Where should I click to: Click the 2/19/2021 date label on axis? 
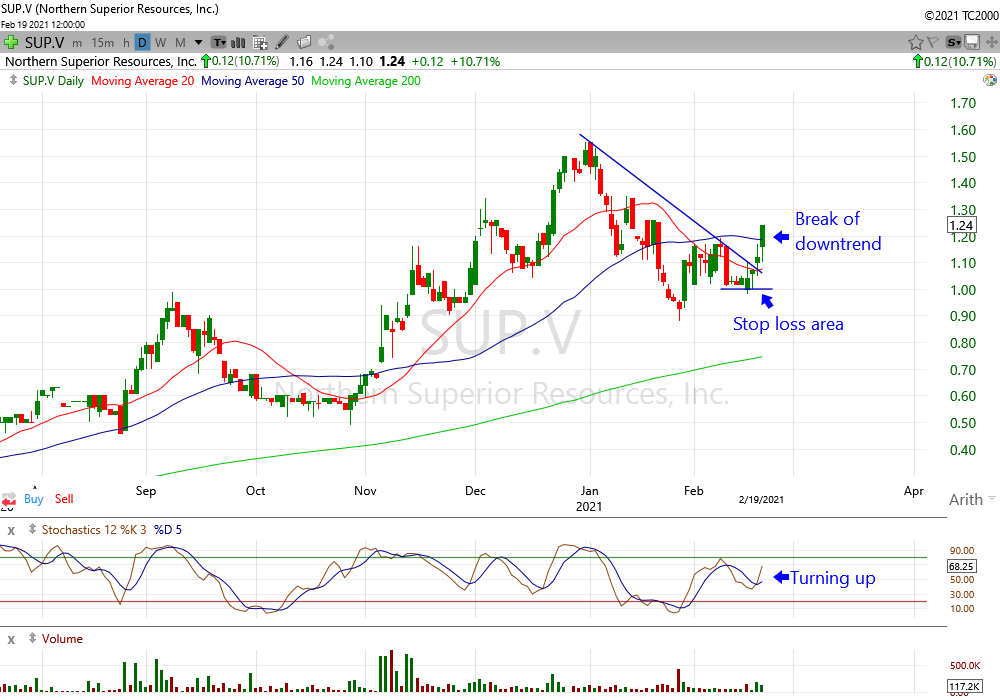click(x=761, y=500)
